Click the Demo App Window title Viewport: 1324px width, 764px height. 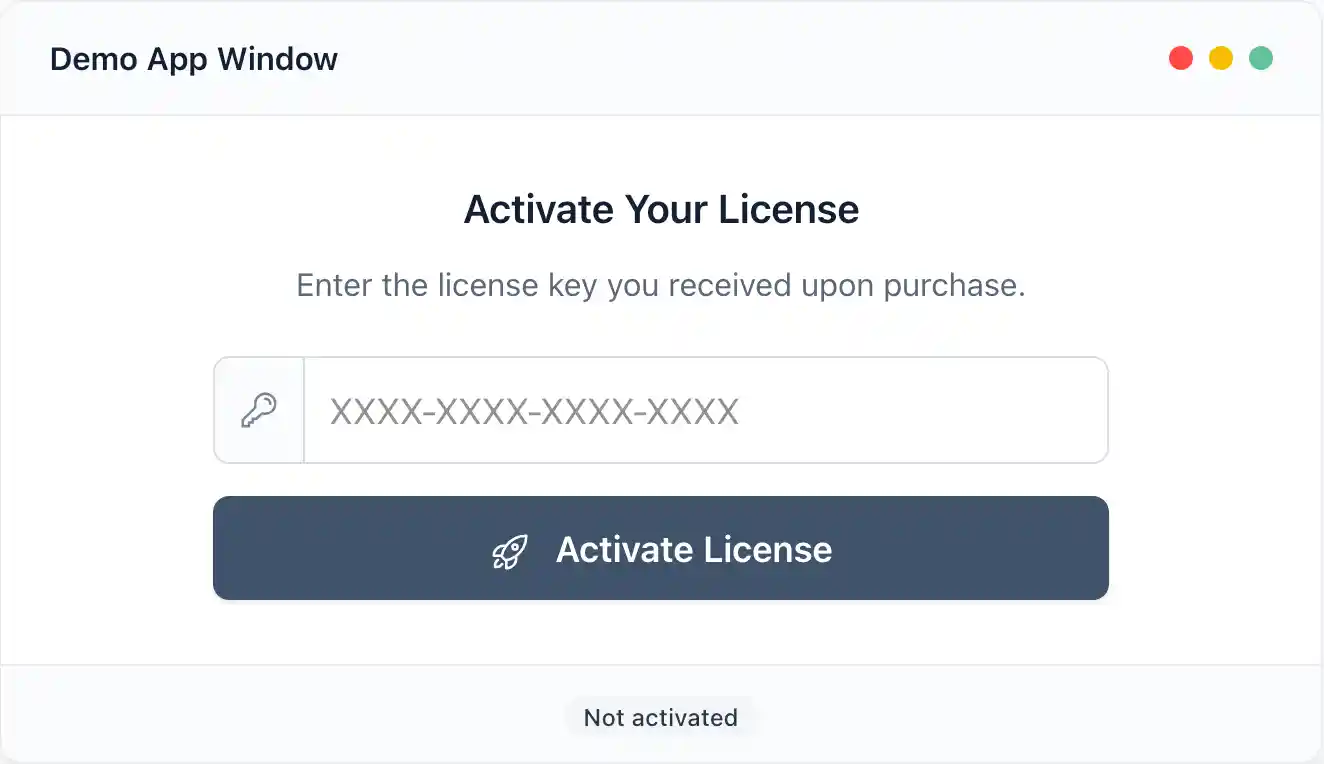coord(194,58)
